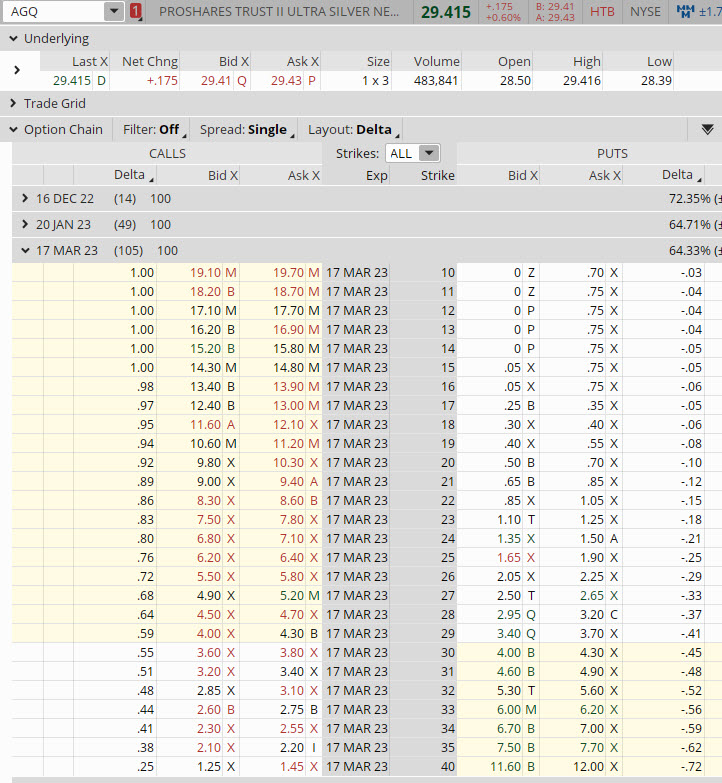Viewport: 722px width, 783px height.
Task: Click the red link number 1 icon
Action: click(137, 12)
